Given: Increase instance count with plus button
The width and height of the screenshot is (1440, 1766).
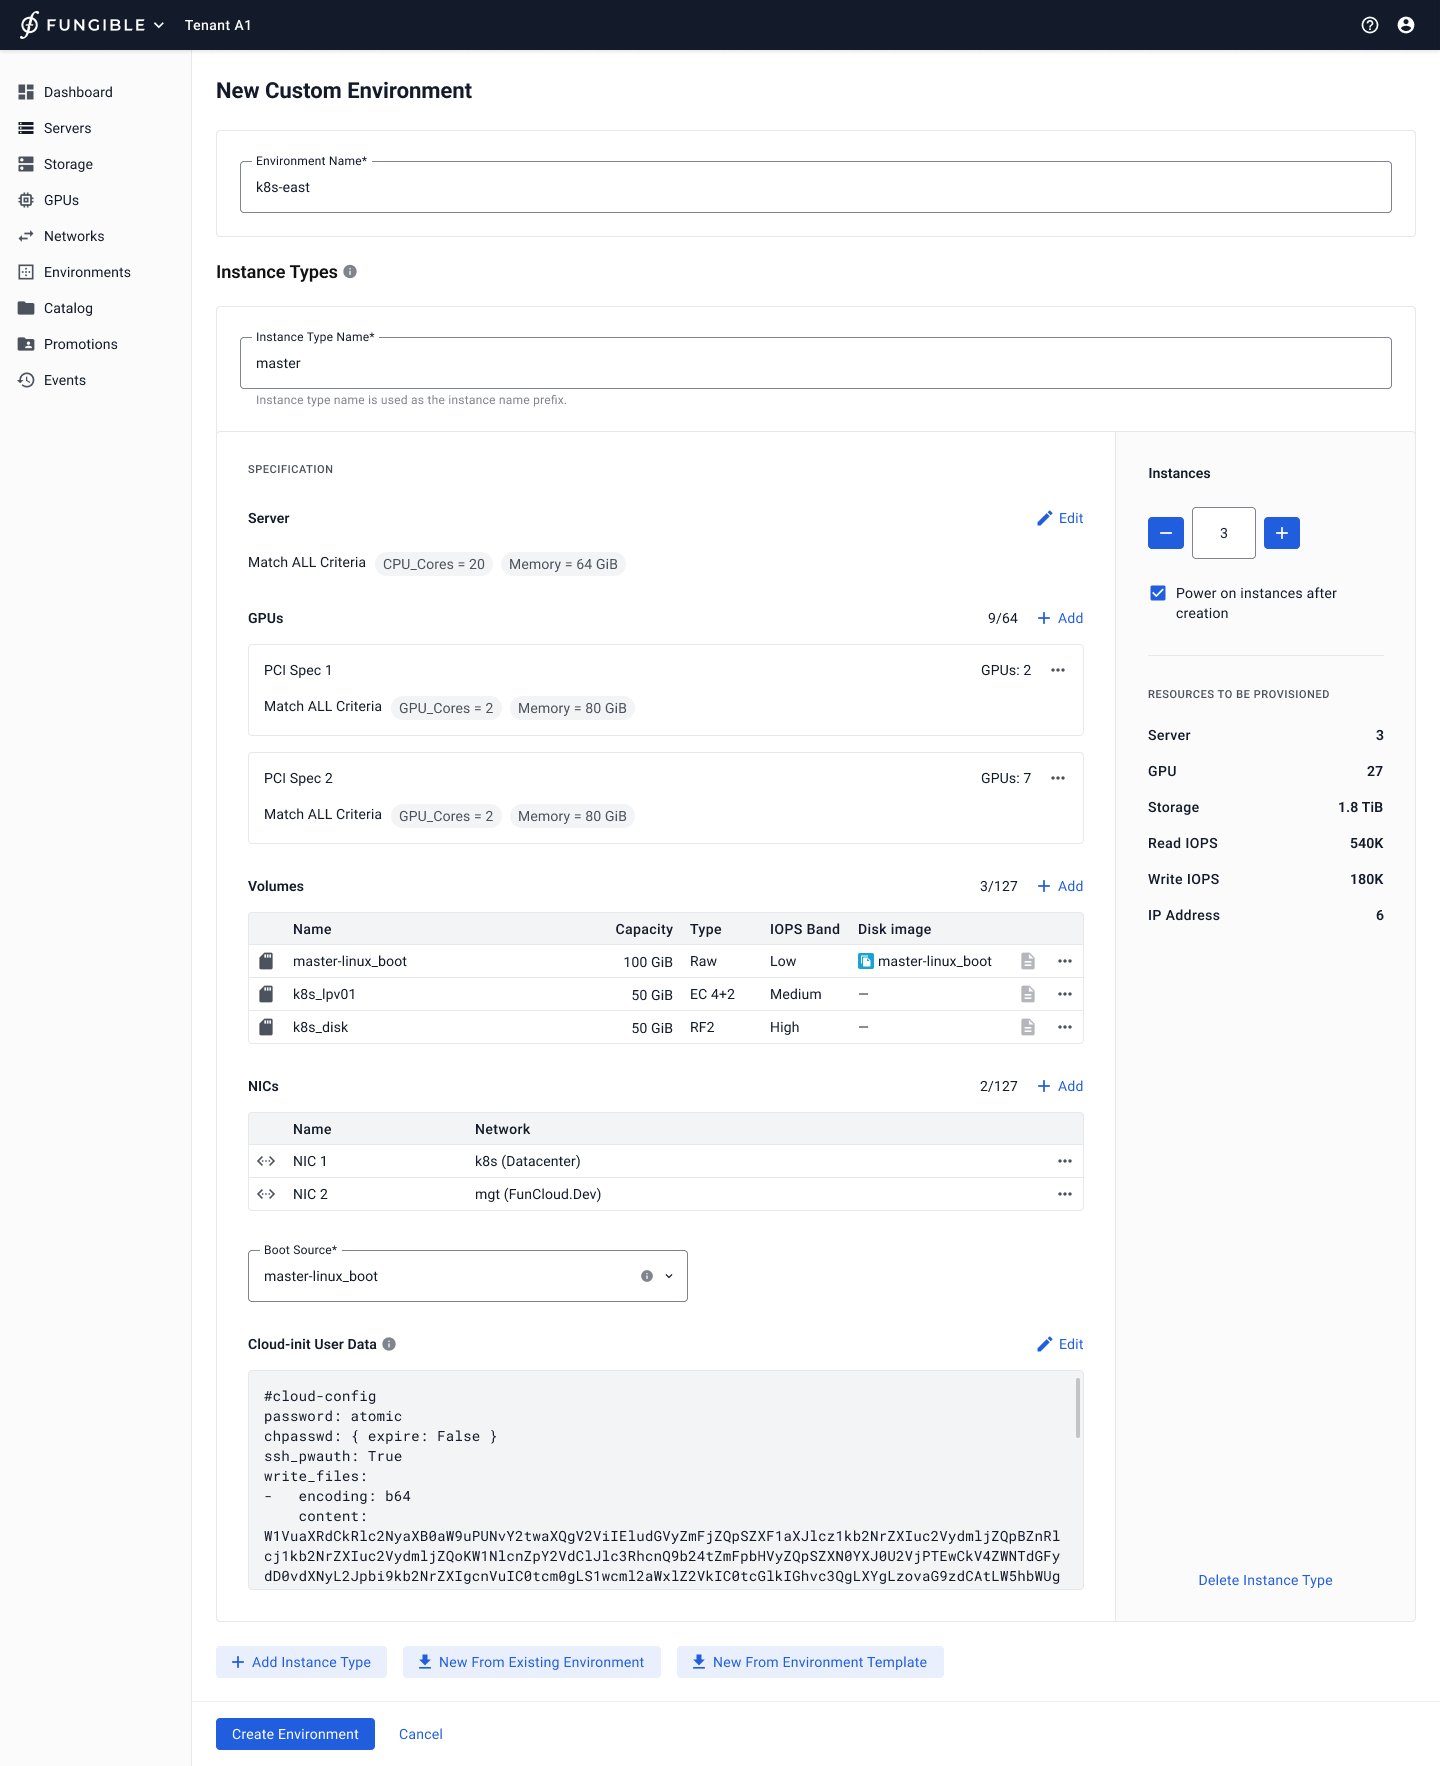Looking at the screenshot, I should click(x=1282, y=533).
